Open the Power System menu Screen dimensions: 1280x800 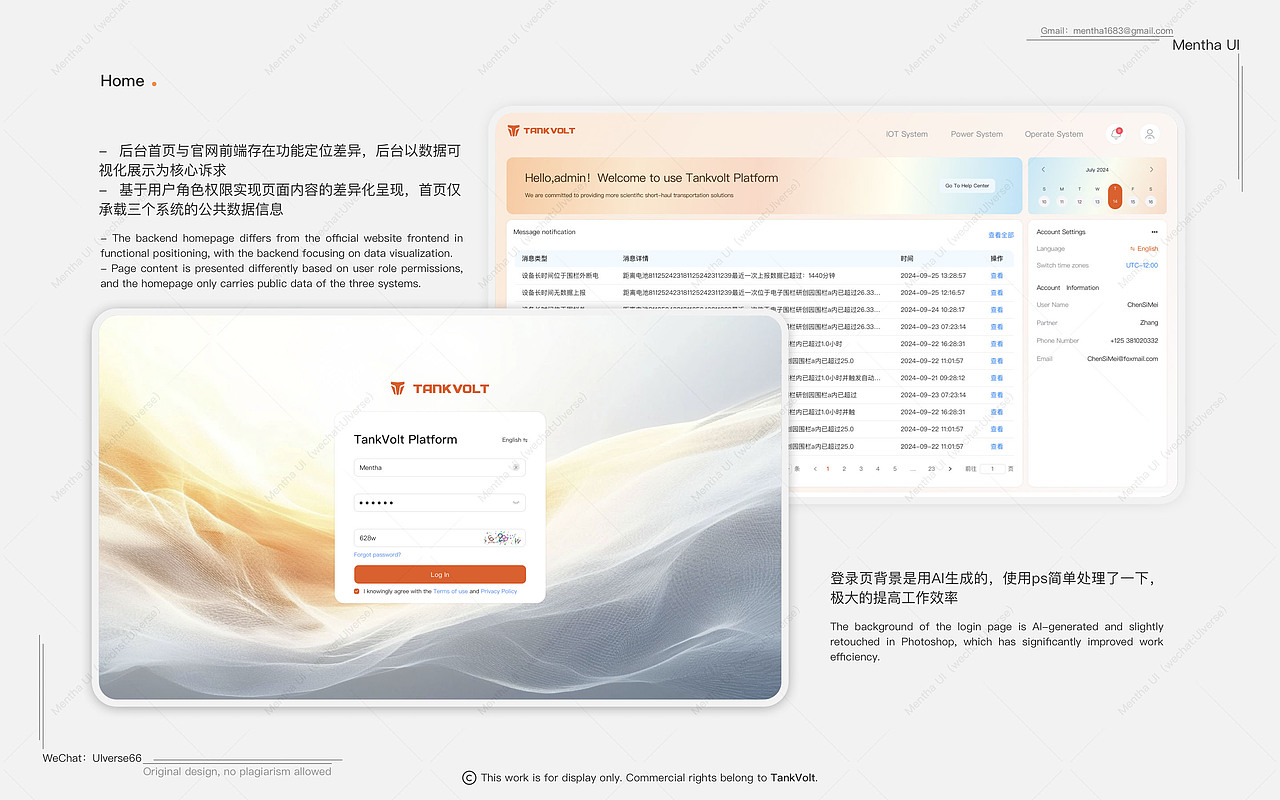tap(977, 134)
